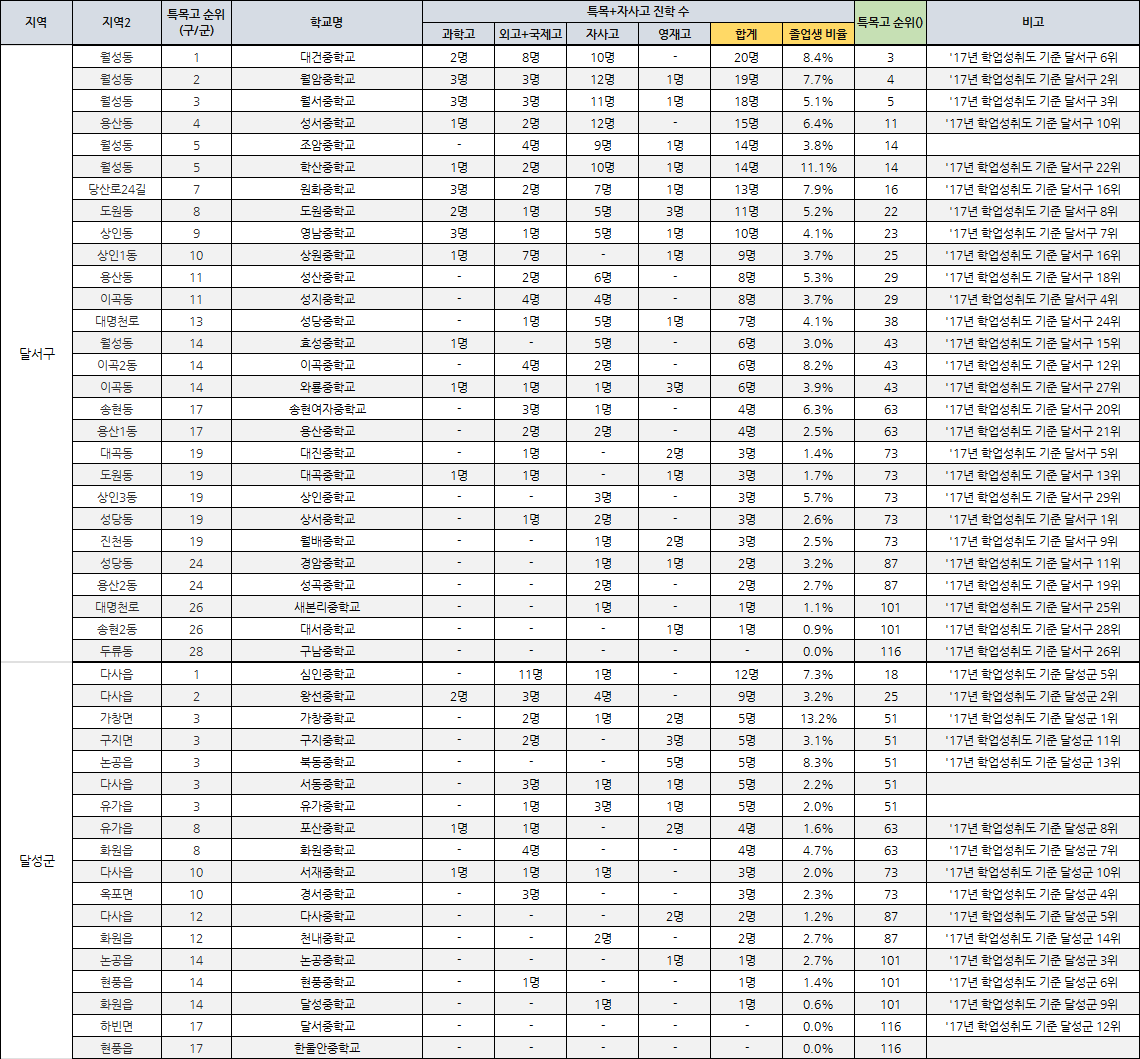The image size is (1140, 1059).
Task: Select the 옥포면 area cell
Action: (x=116, y=894)
